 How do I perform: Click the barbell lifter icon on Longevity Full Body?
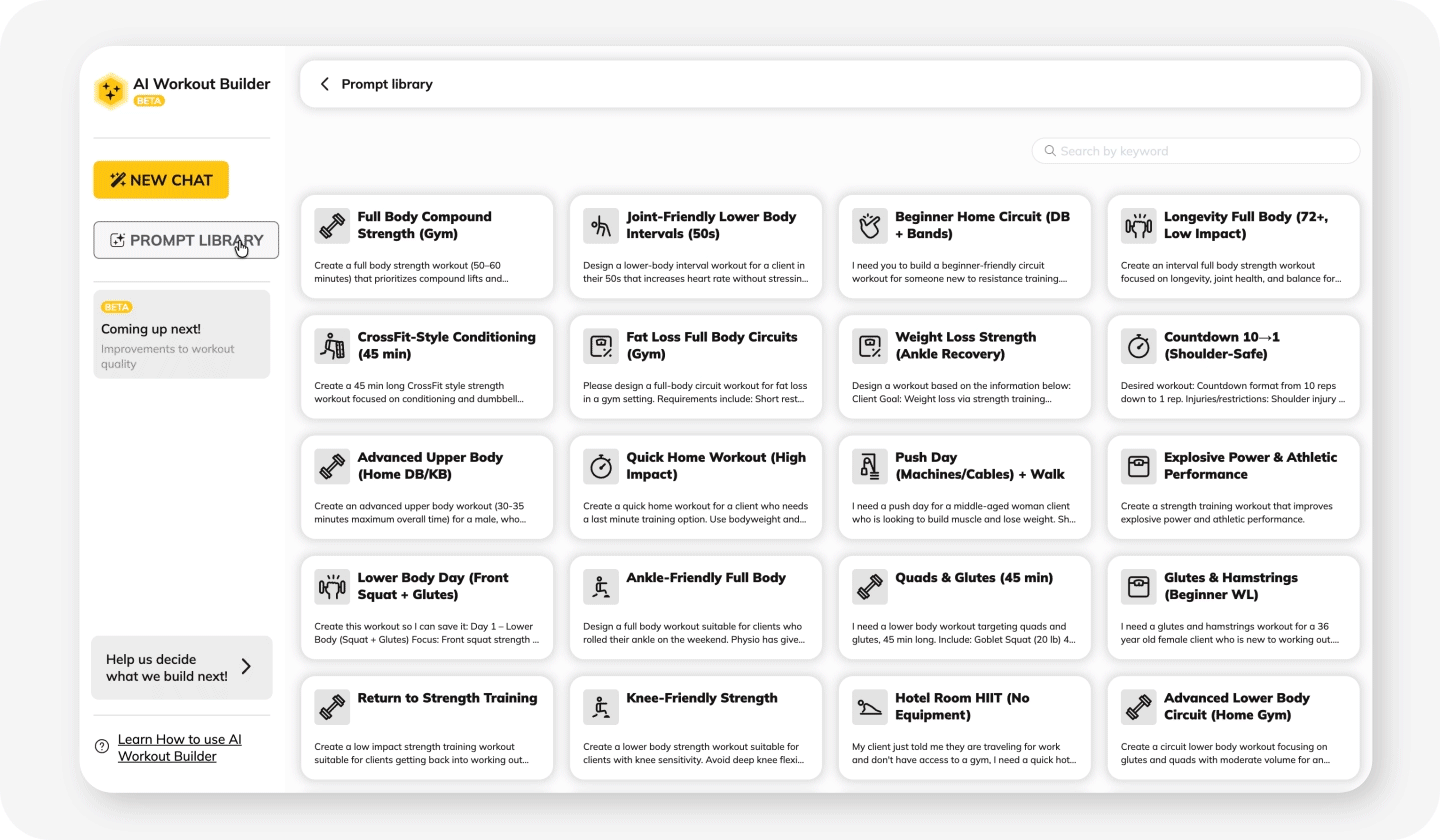tap(1138, 226)
